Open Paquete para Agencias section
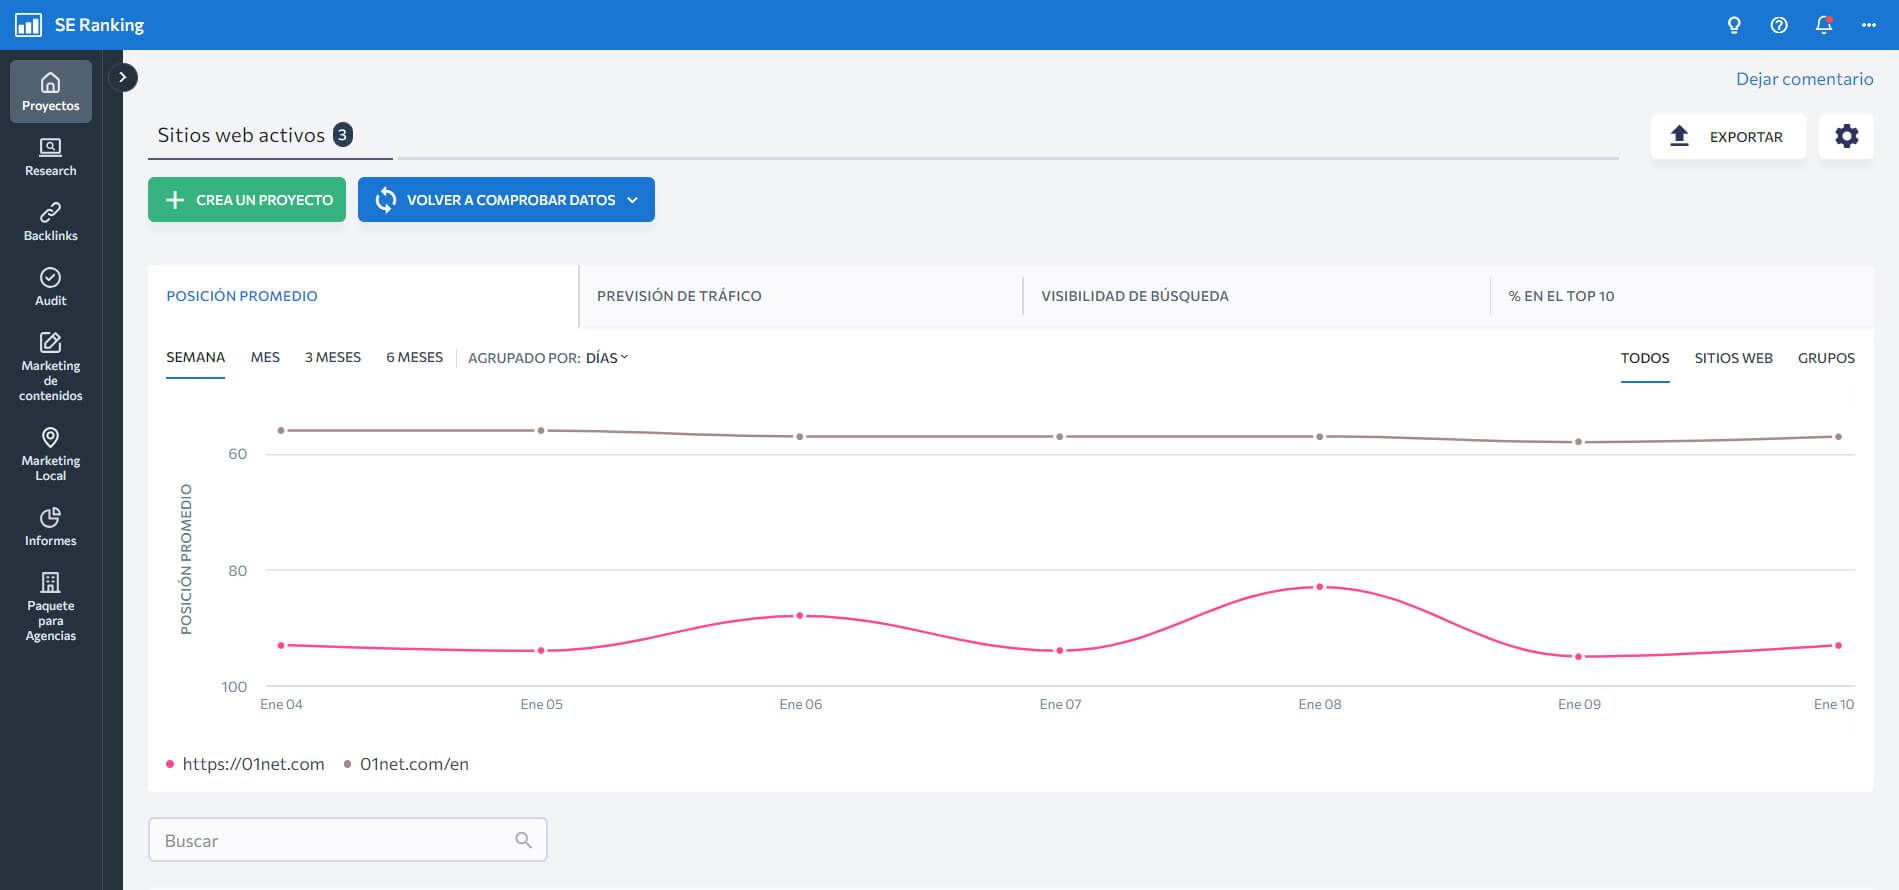Viewport: 1899px width, 890px height. (x=51, y=607)
